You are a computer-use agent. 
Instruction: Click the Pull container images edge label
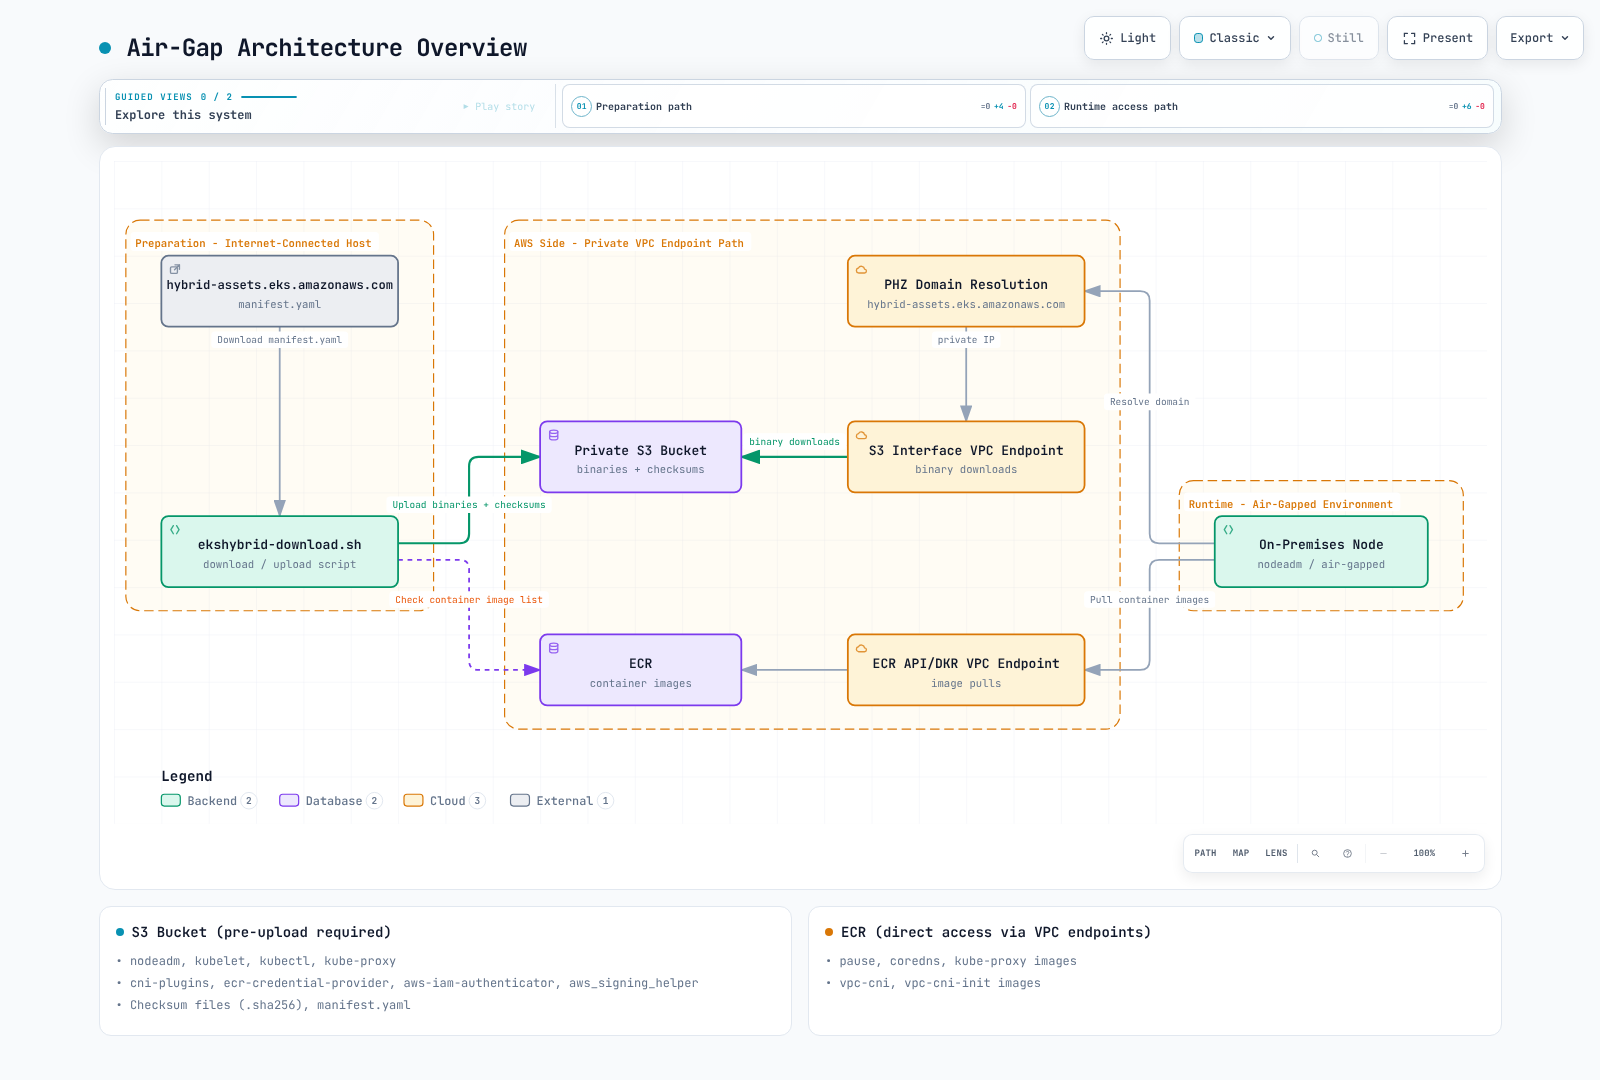coord(1150,600)
